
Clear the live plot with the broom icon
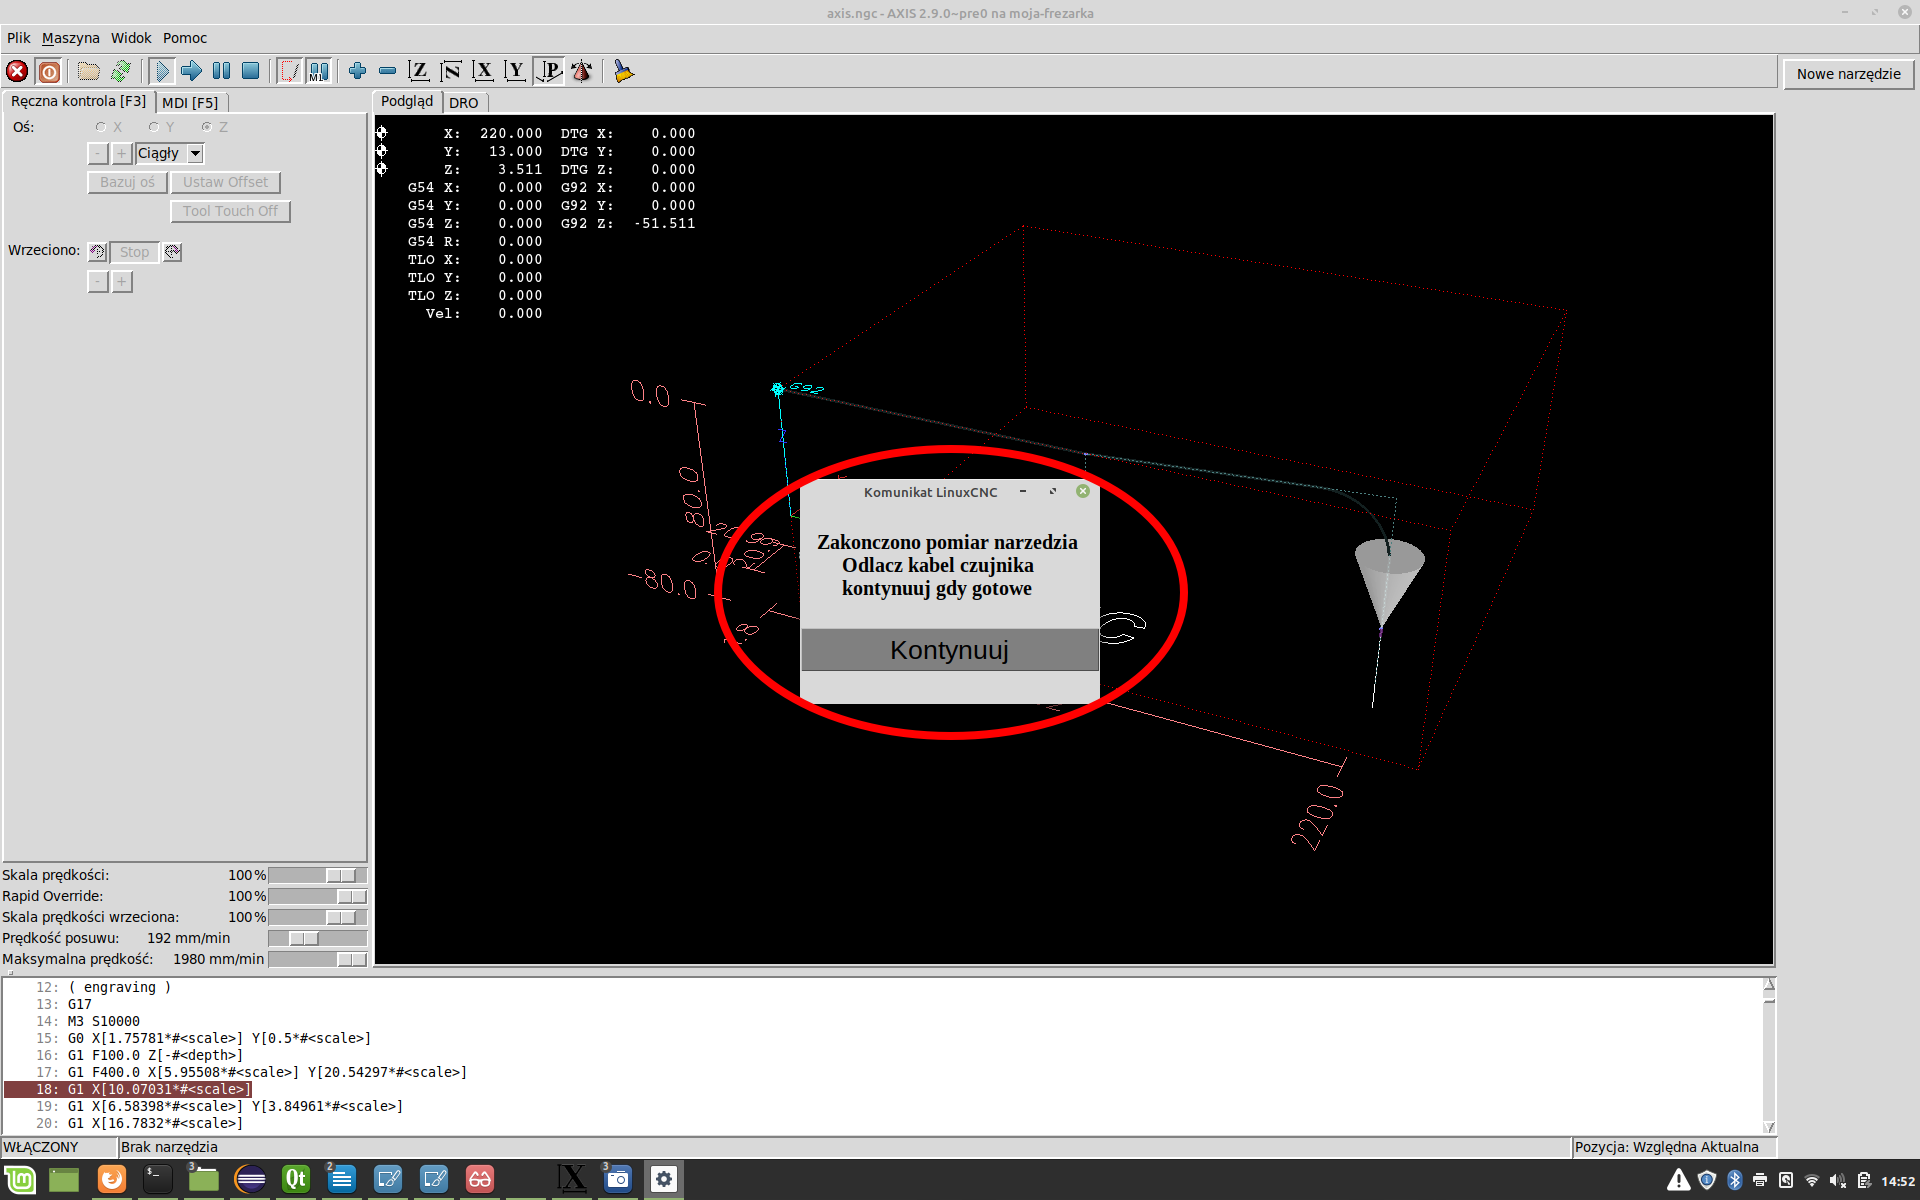[623, 71]
